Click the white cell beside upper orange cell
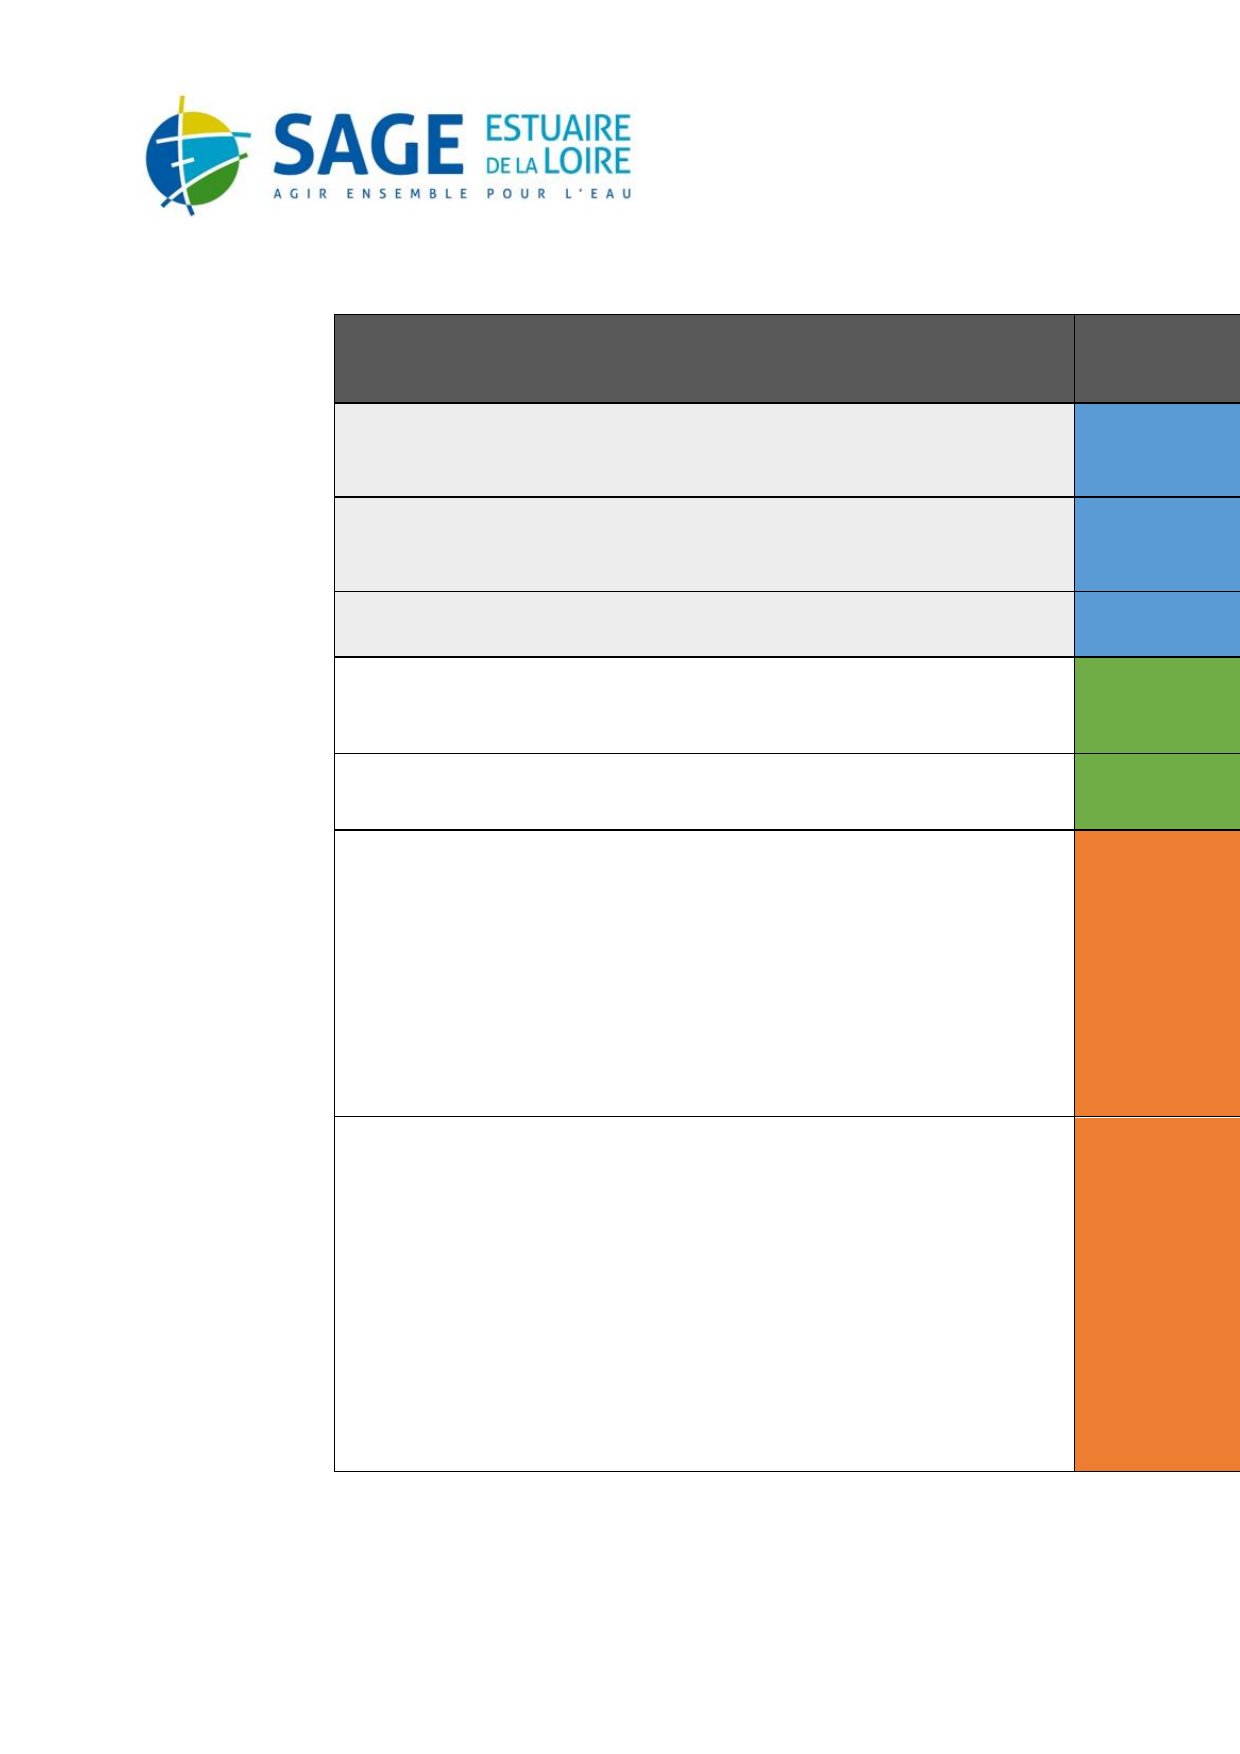 point(704,973)
